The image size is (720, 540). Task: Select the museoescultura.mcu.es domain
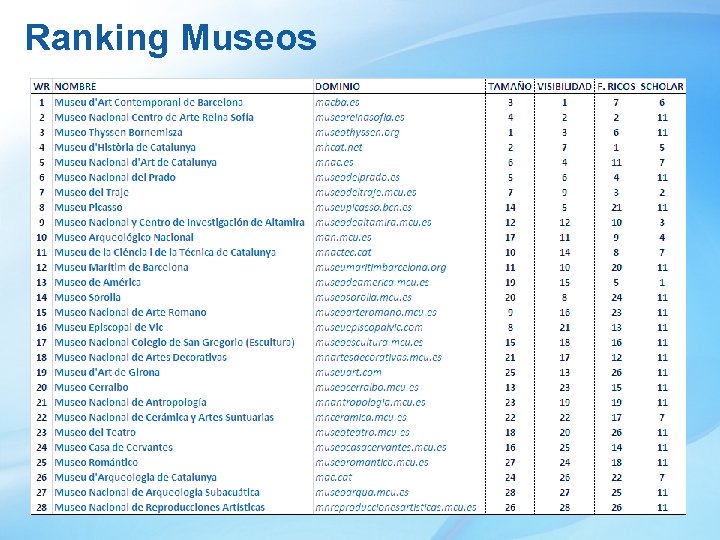(x=369, y=343)
